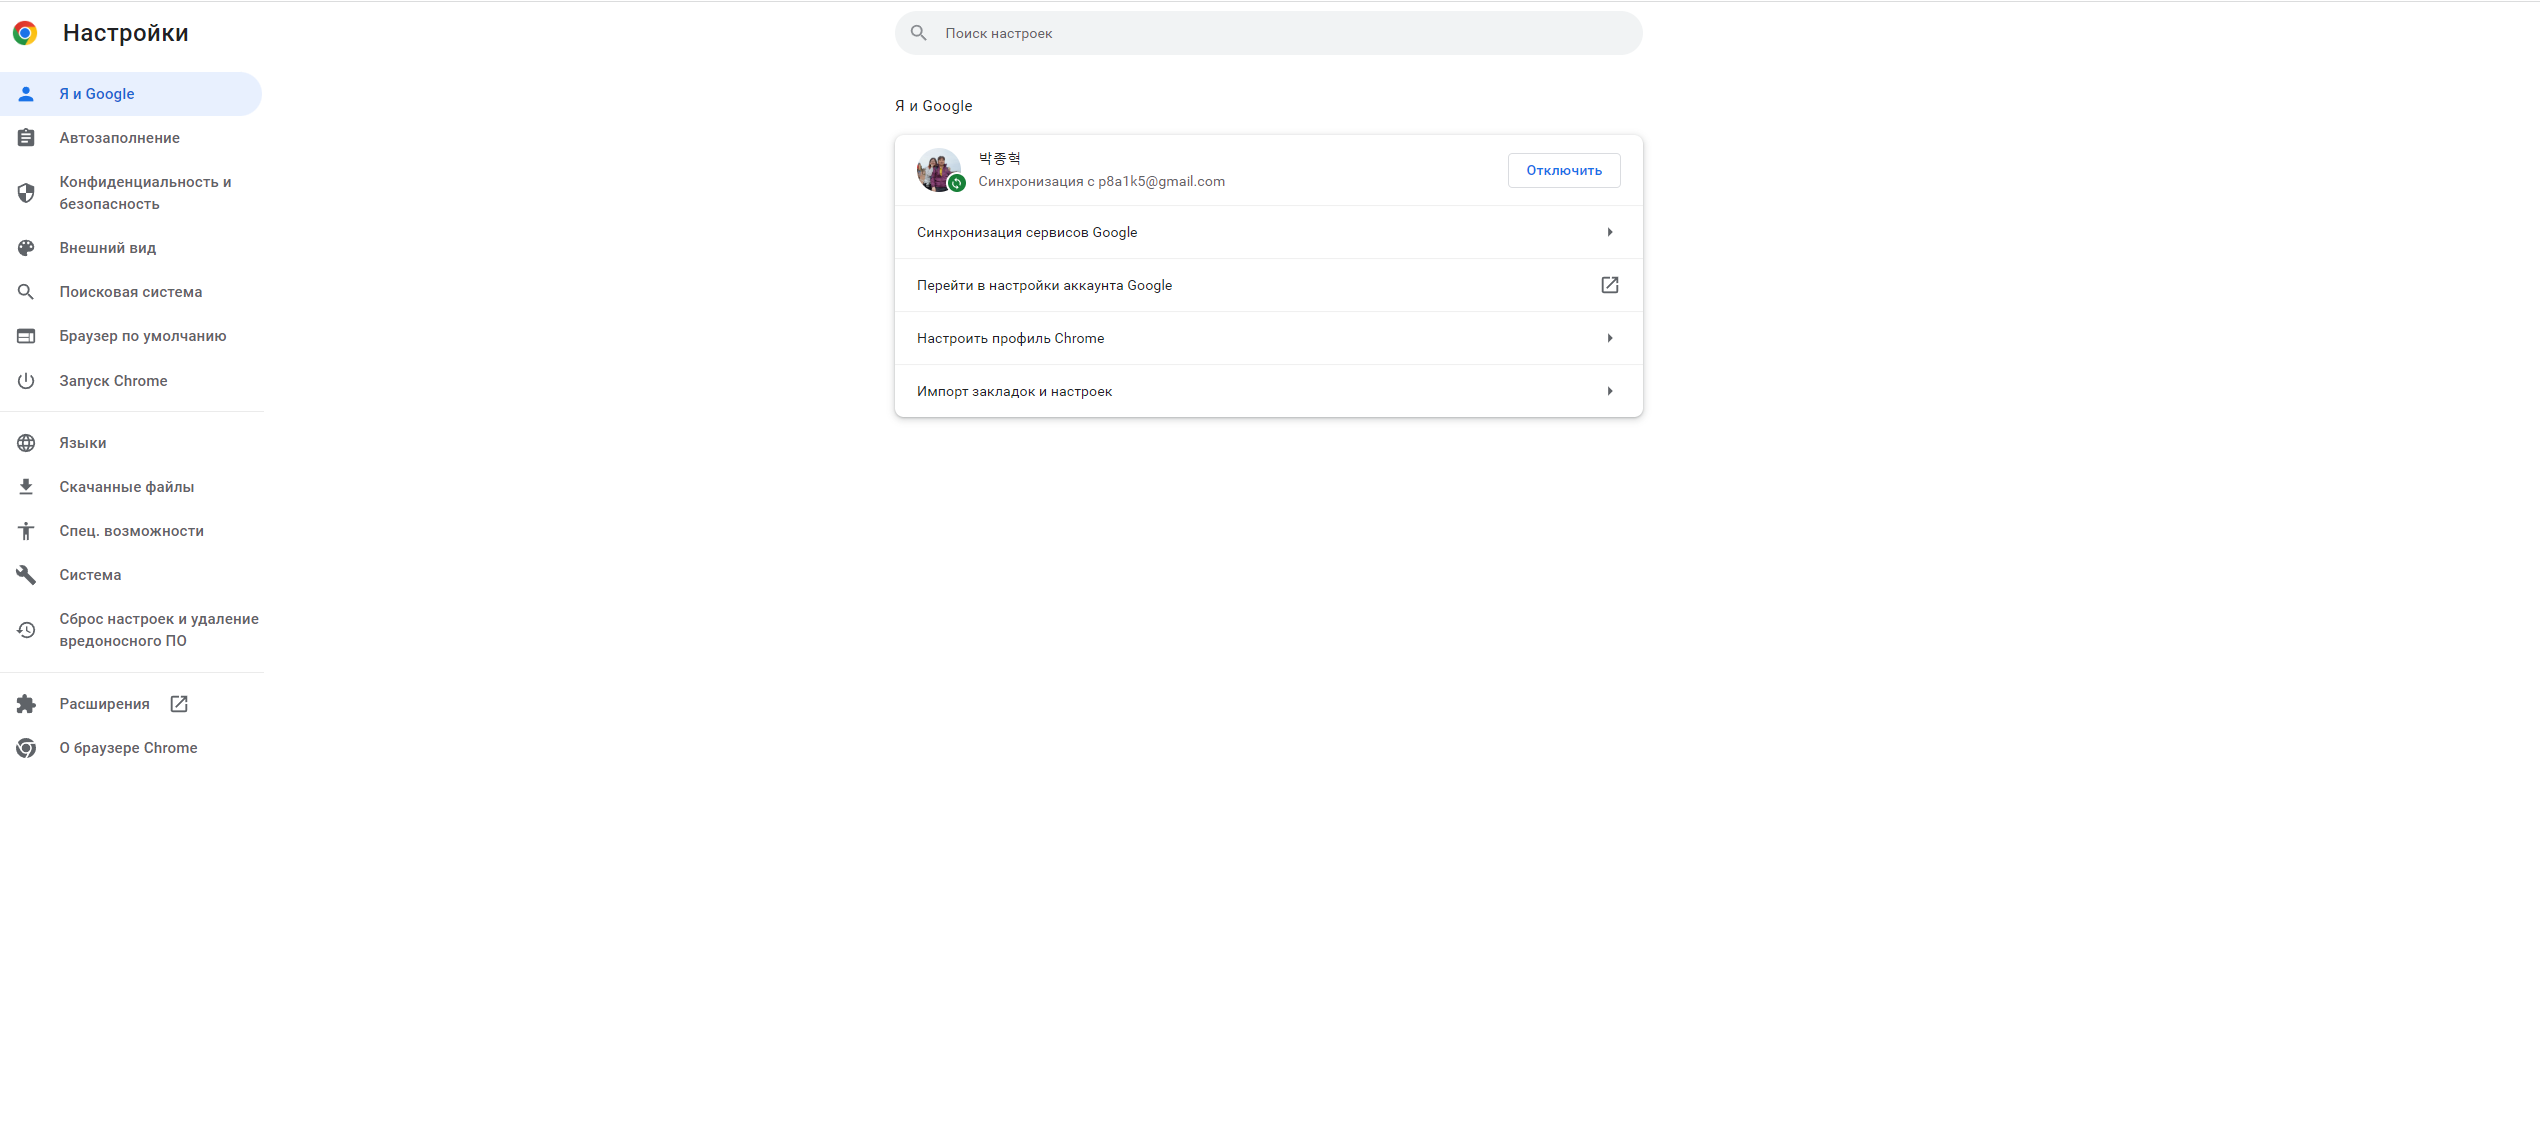Expand Импорт закладок и настроек arrow
The height and width of the screenshot is (1124, 2540).
point(1610,391)
